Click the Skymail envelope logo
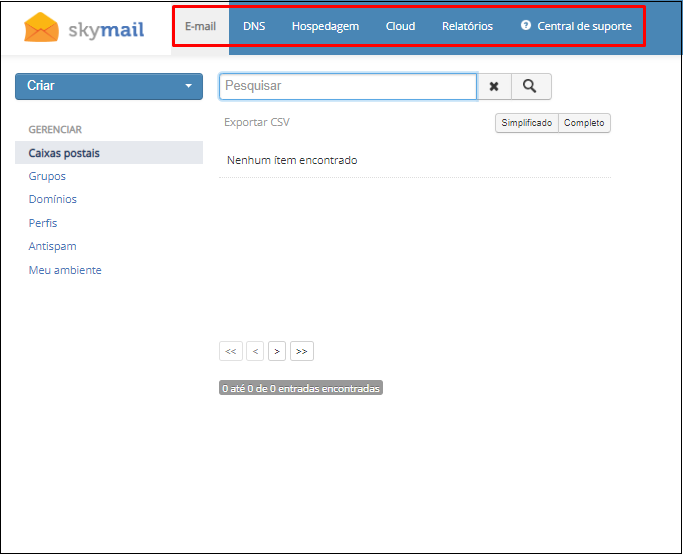683x555 pixels. (x=42, y=28)
